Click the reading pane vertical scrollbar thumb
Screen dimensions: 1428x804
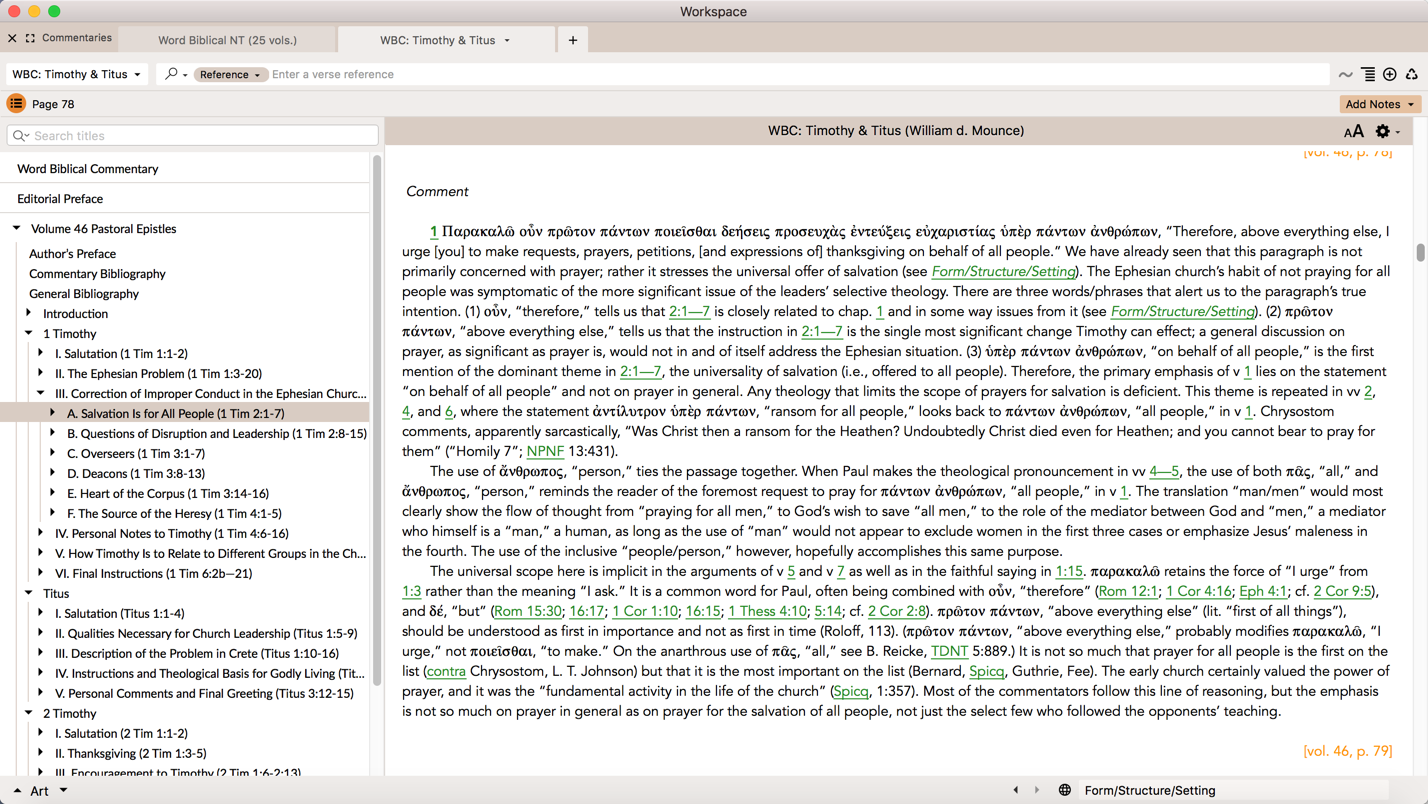[x=1420, y=252]
